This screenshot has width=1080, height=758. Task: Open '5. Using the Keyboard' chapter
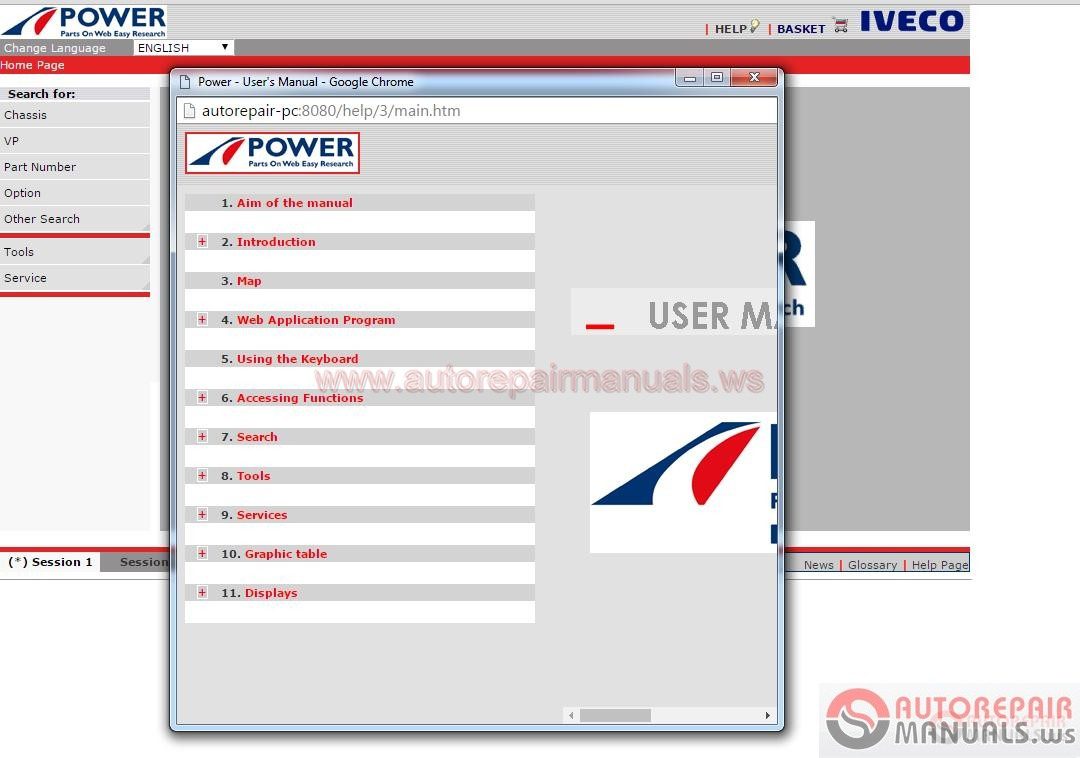[x=298, y=359]
